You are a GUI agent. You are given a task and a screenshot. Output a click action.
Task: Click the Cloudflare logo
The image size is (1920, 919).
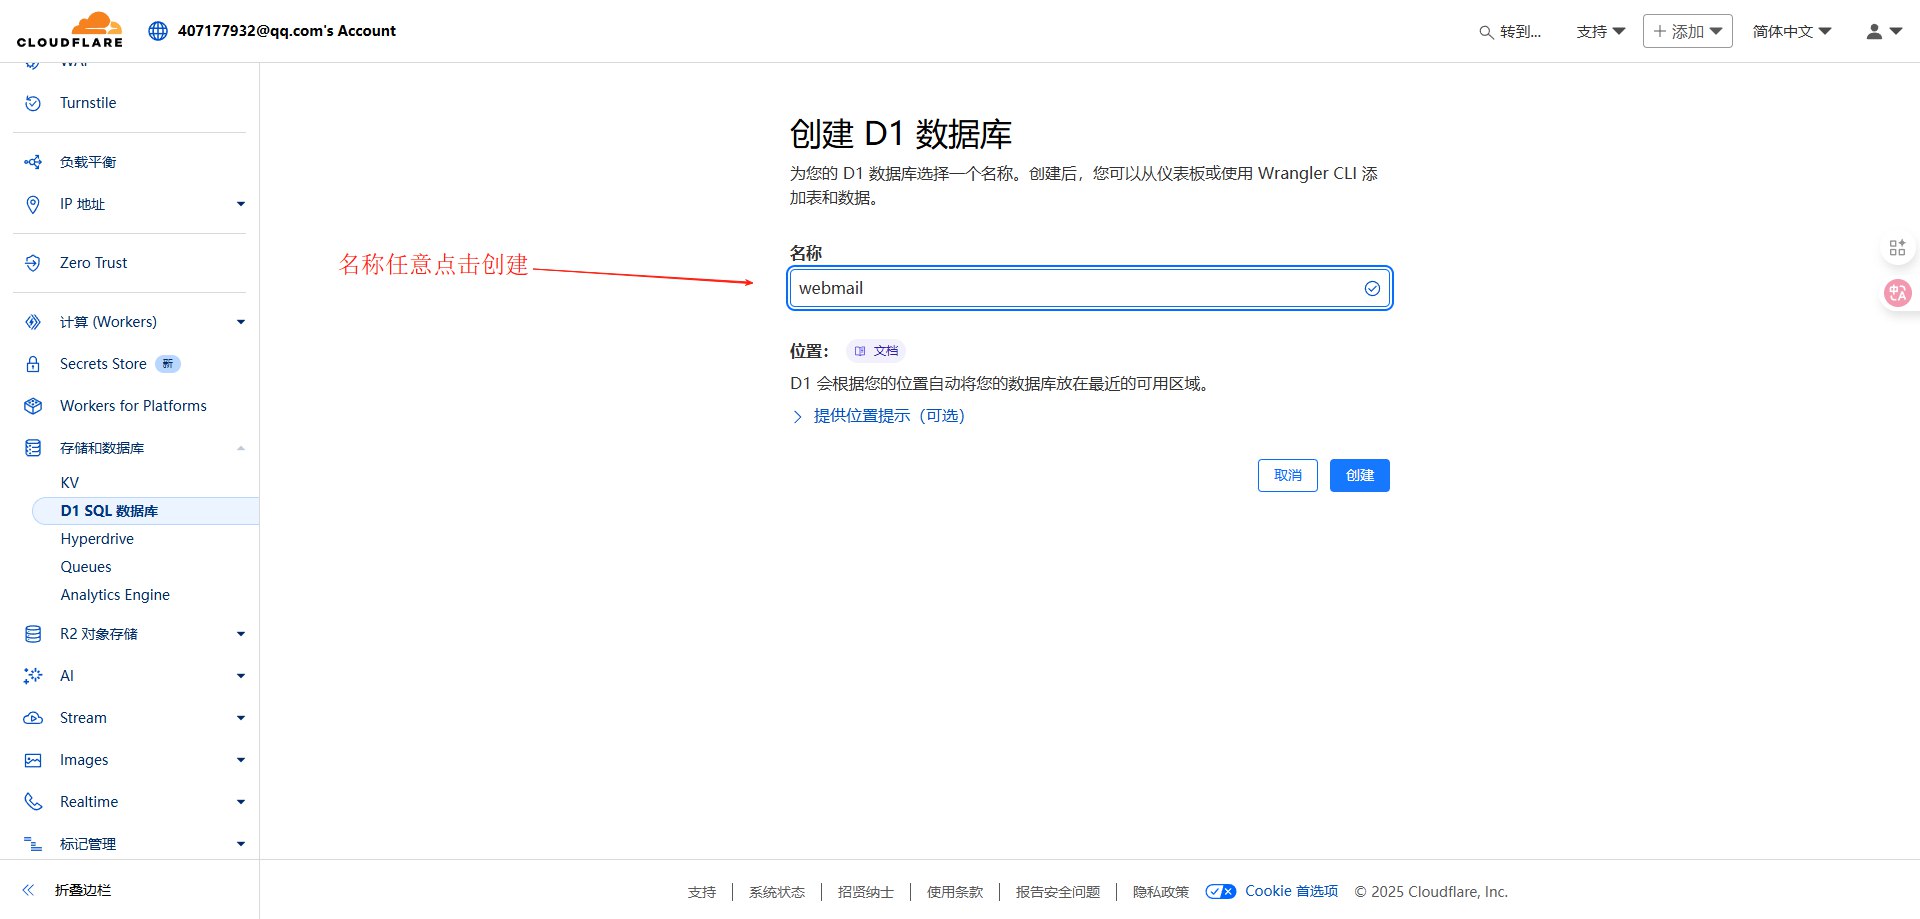point(70,29)
